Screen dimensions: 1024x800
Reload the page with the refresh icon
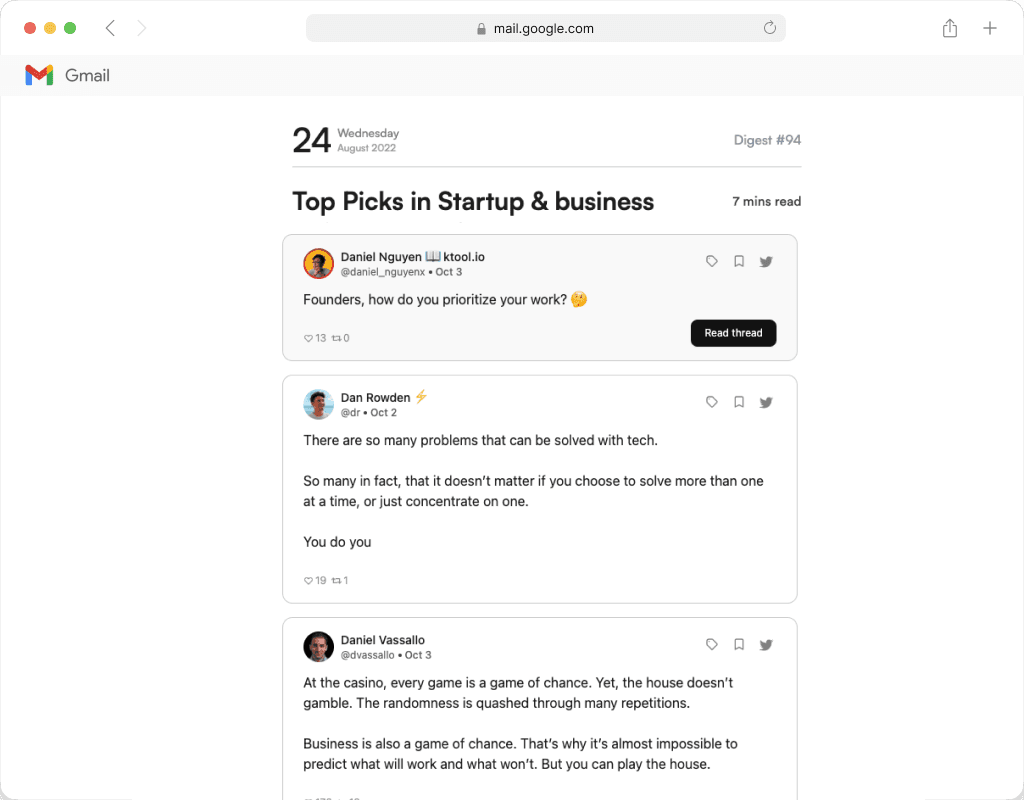[770, 27]
